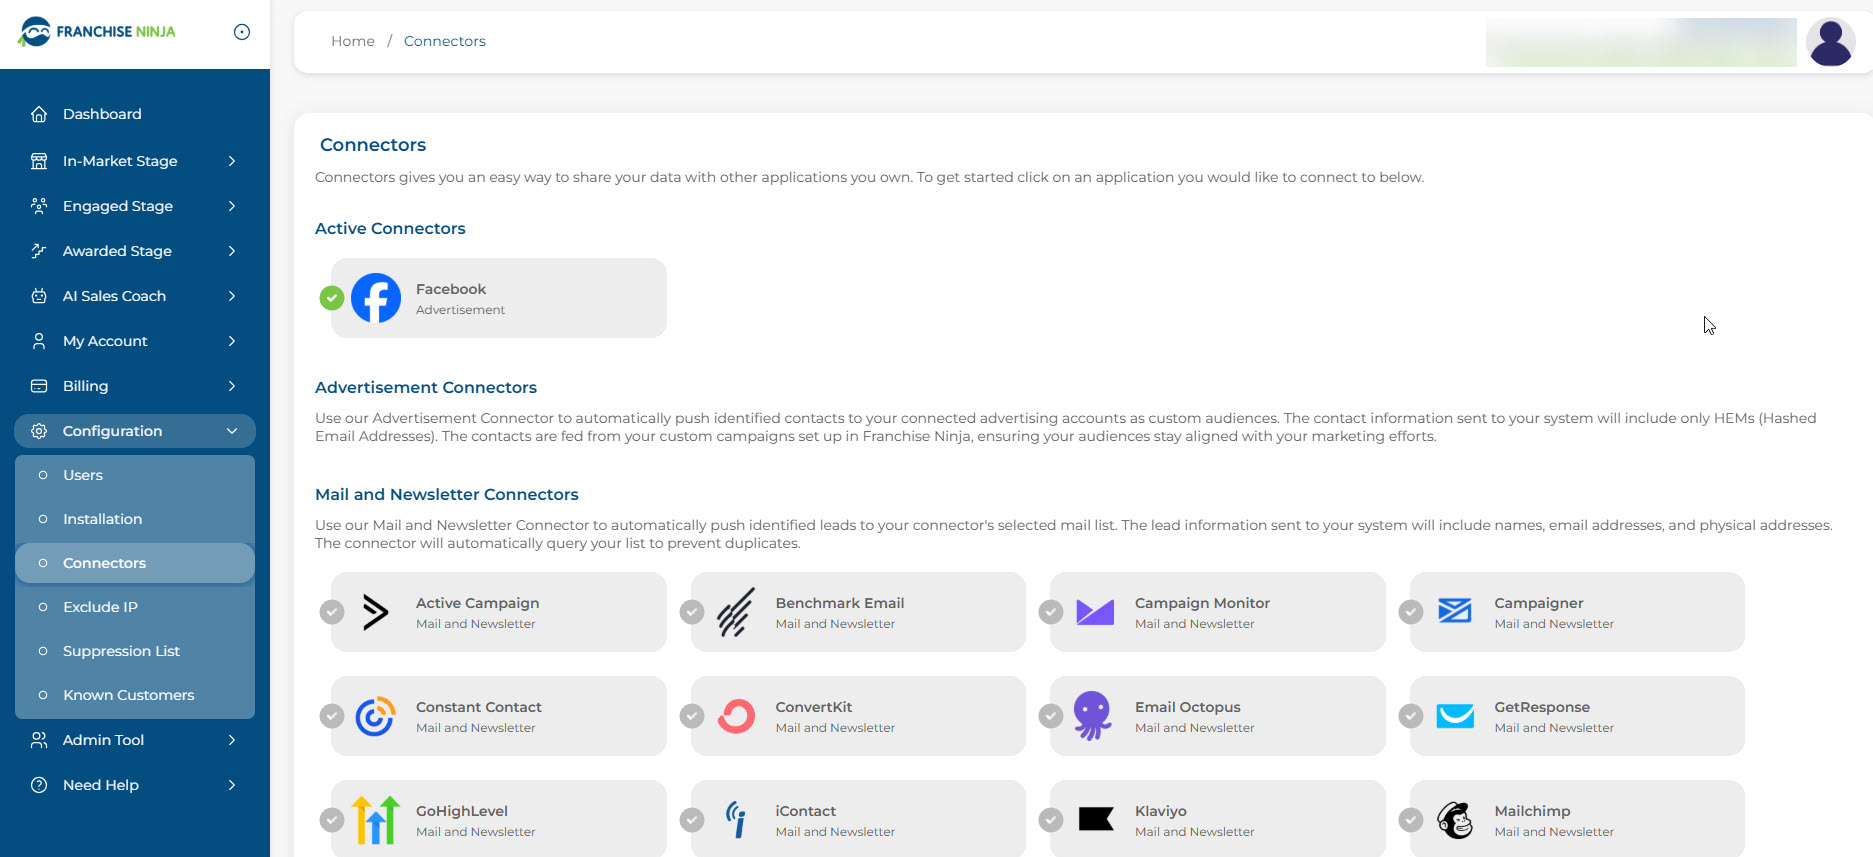Toggle the Campaigner status check
1873x857 pixels.
pyautogui.click(x=1411, y=612)
